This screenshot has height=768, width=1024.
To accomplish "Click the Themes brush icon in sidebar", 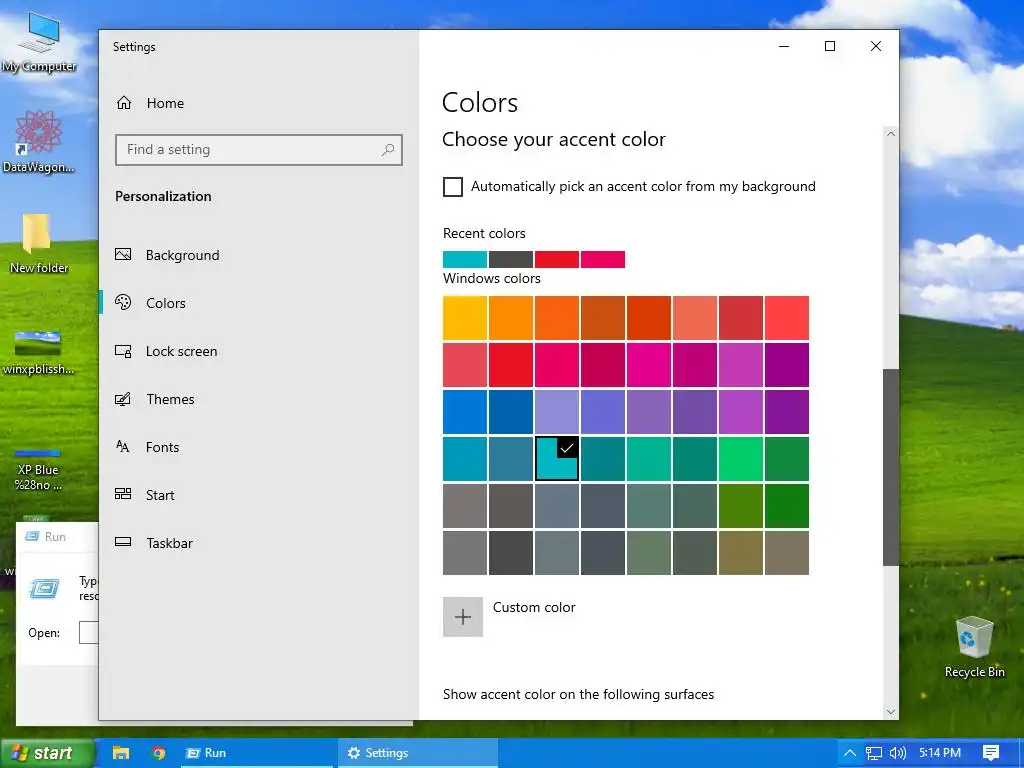I will point(123,399).
